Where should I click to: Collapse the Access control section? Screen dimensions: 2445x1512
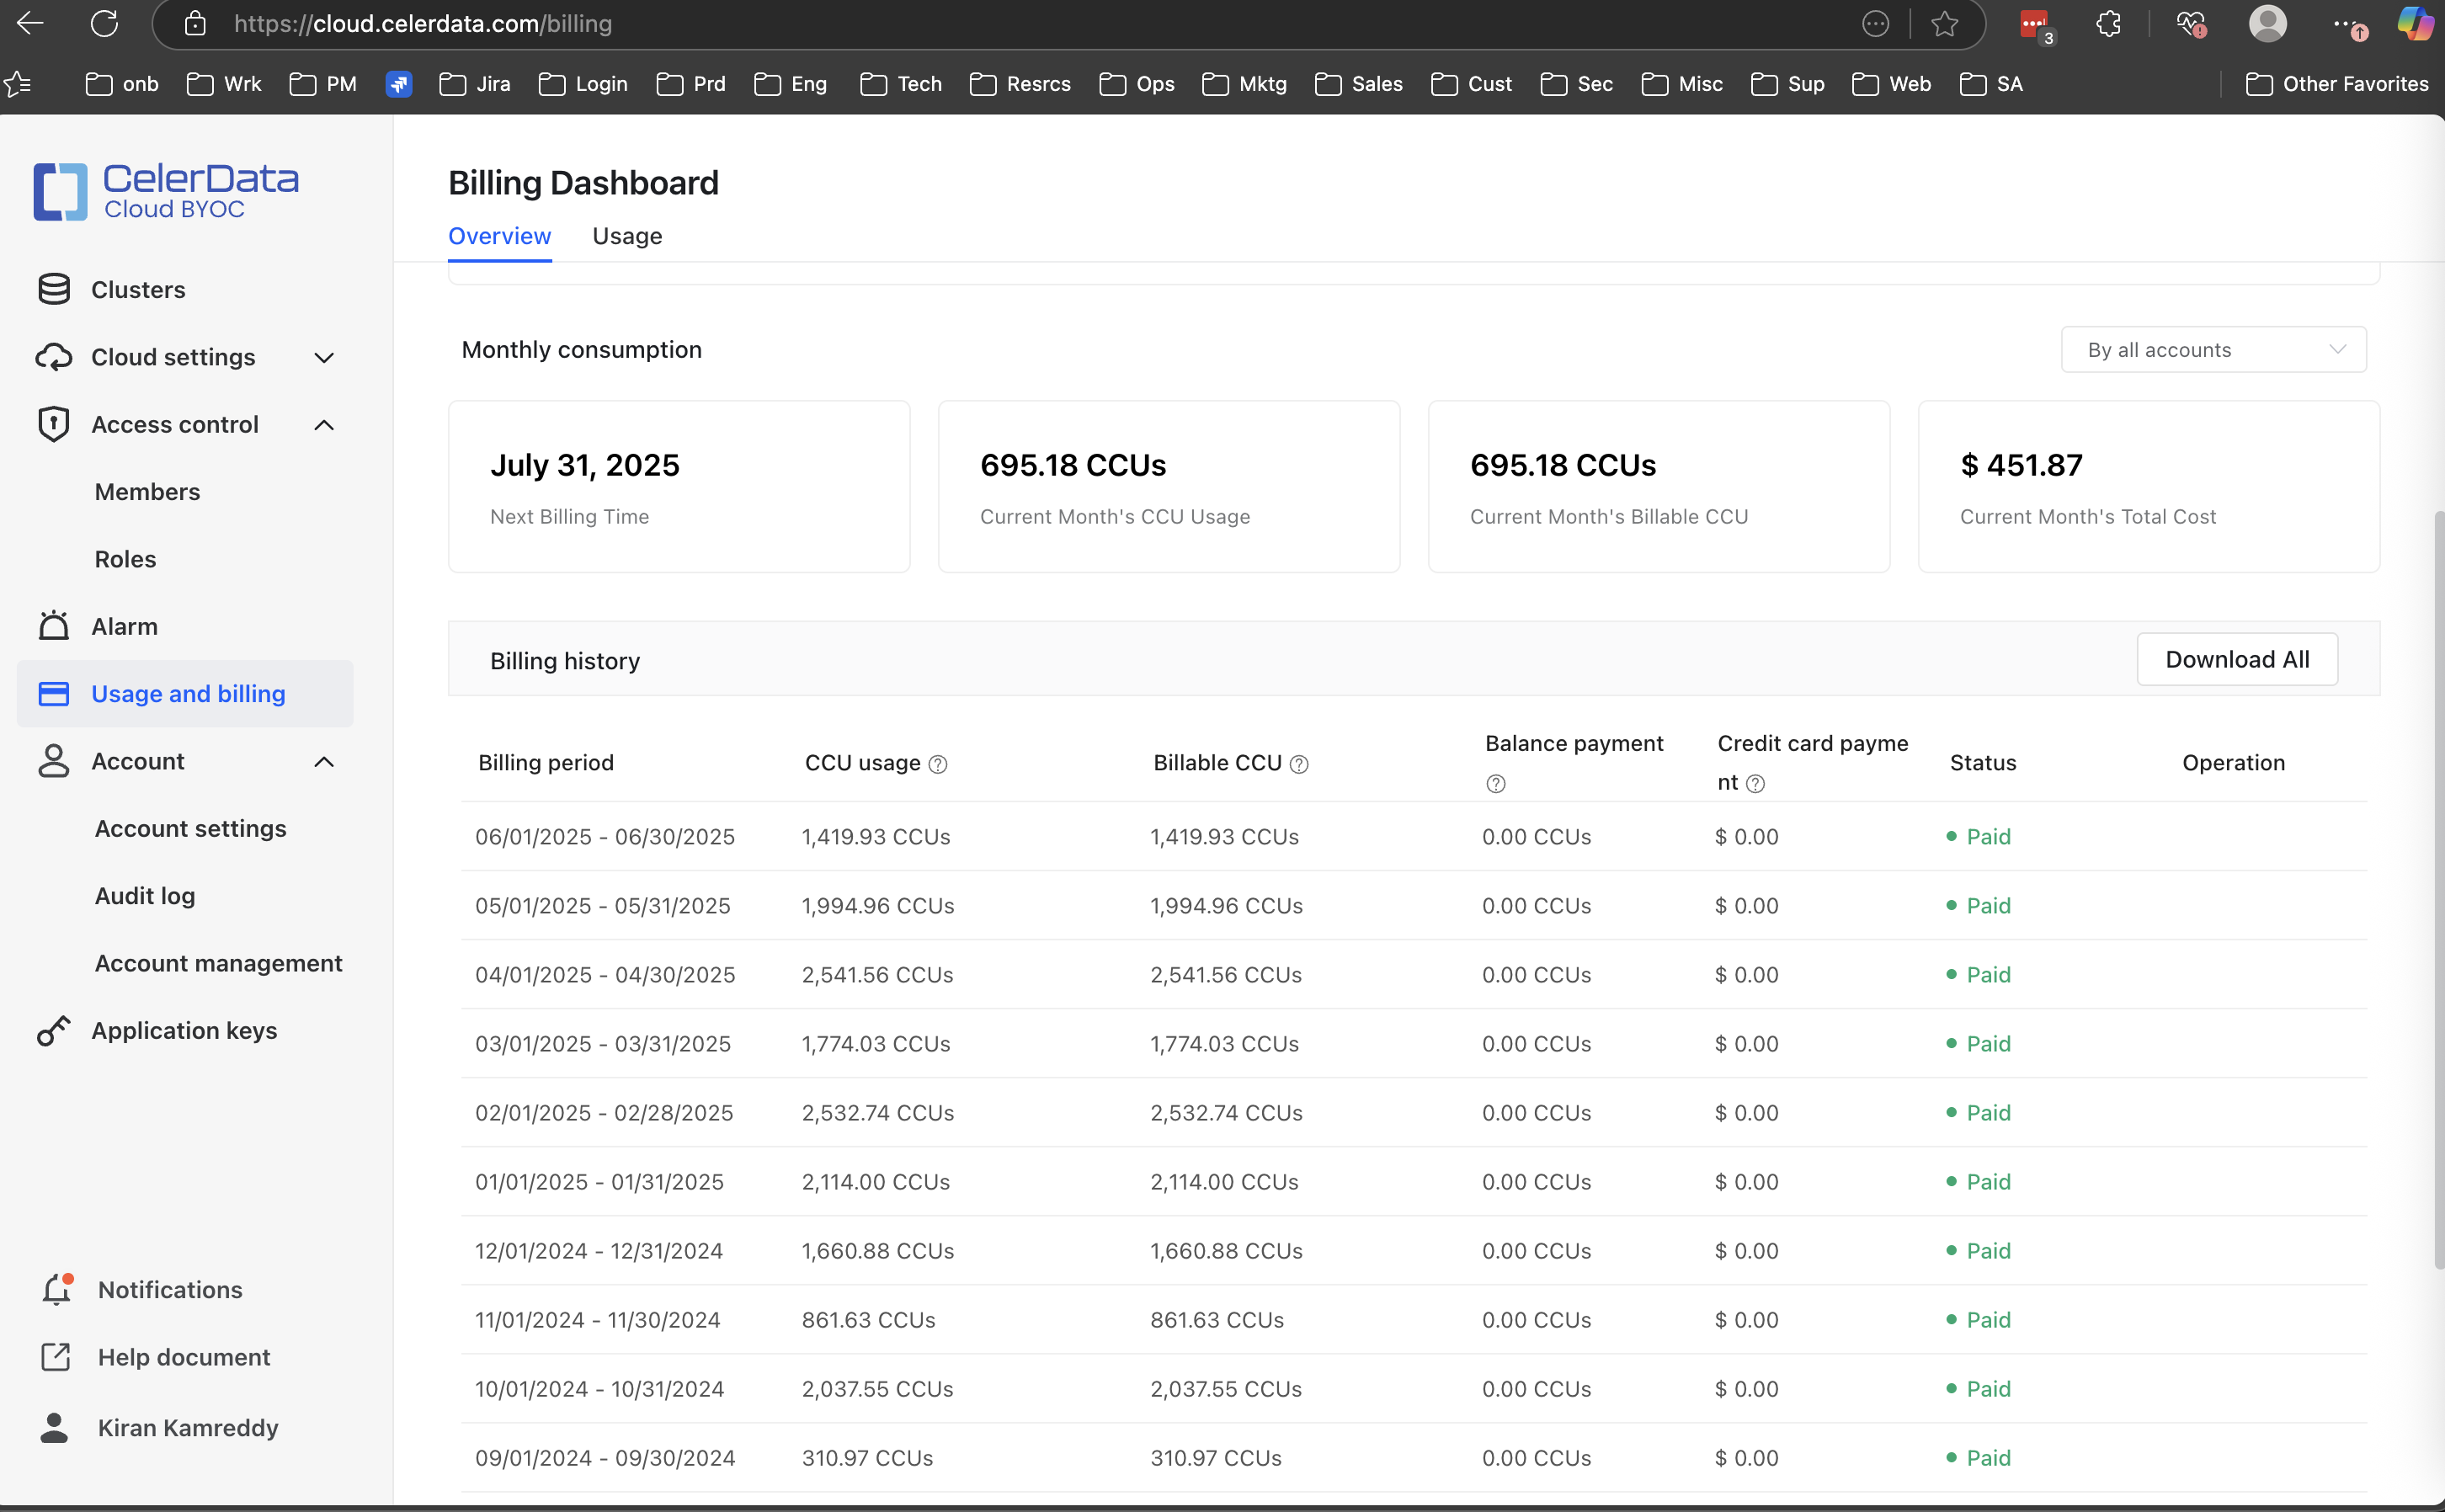click(x=323, y=425)
